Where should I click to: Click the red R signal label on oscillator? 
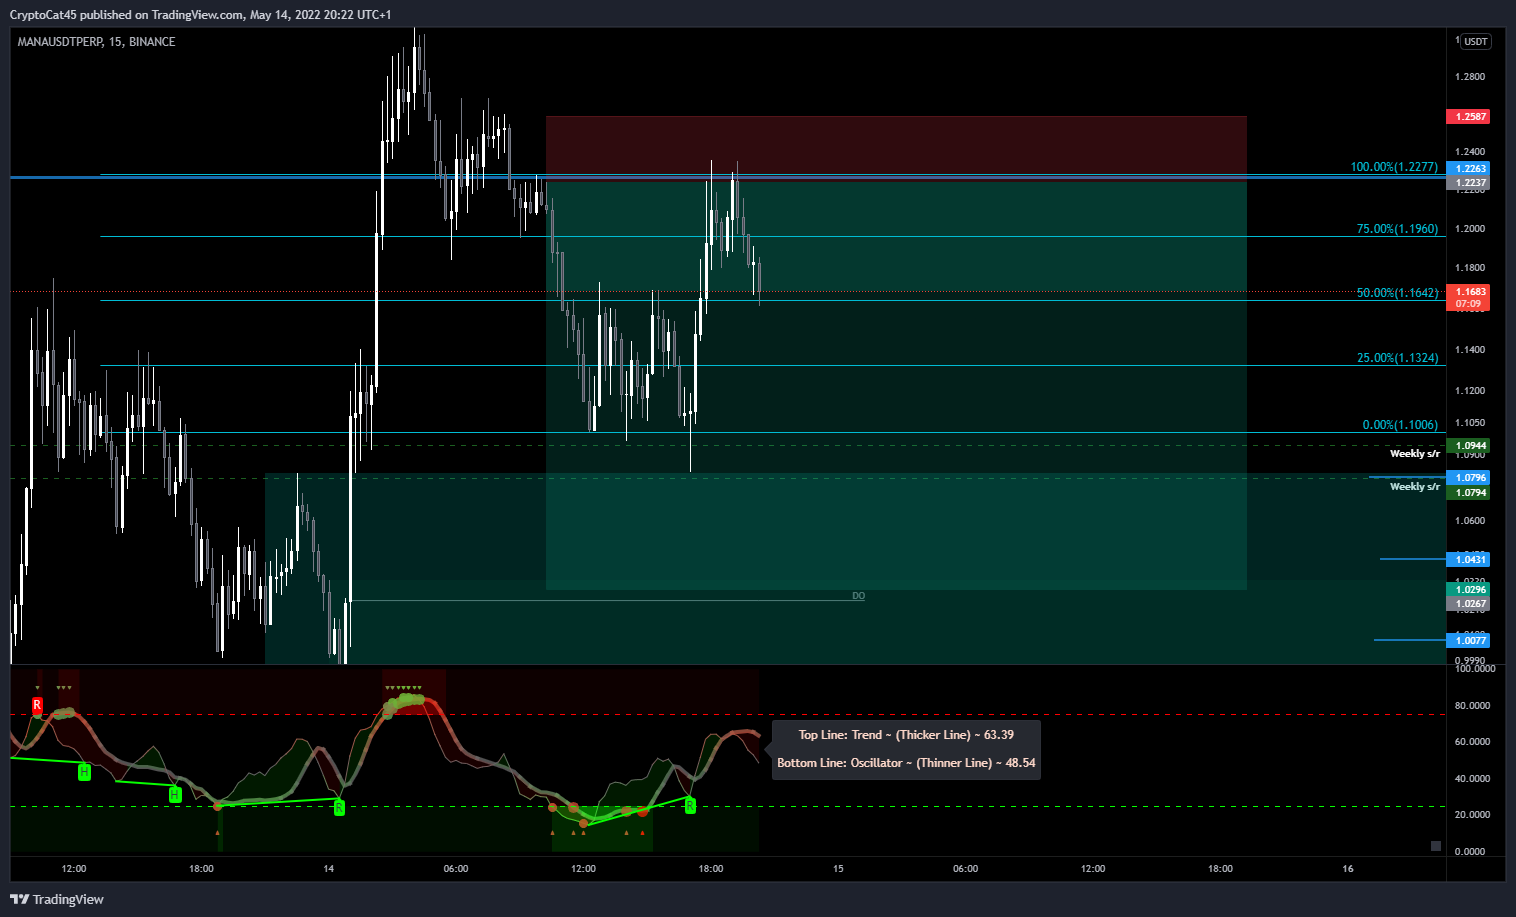click(37, 705)
